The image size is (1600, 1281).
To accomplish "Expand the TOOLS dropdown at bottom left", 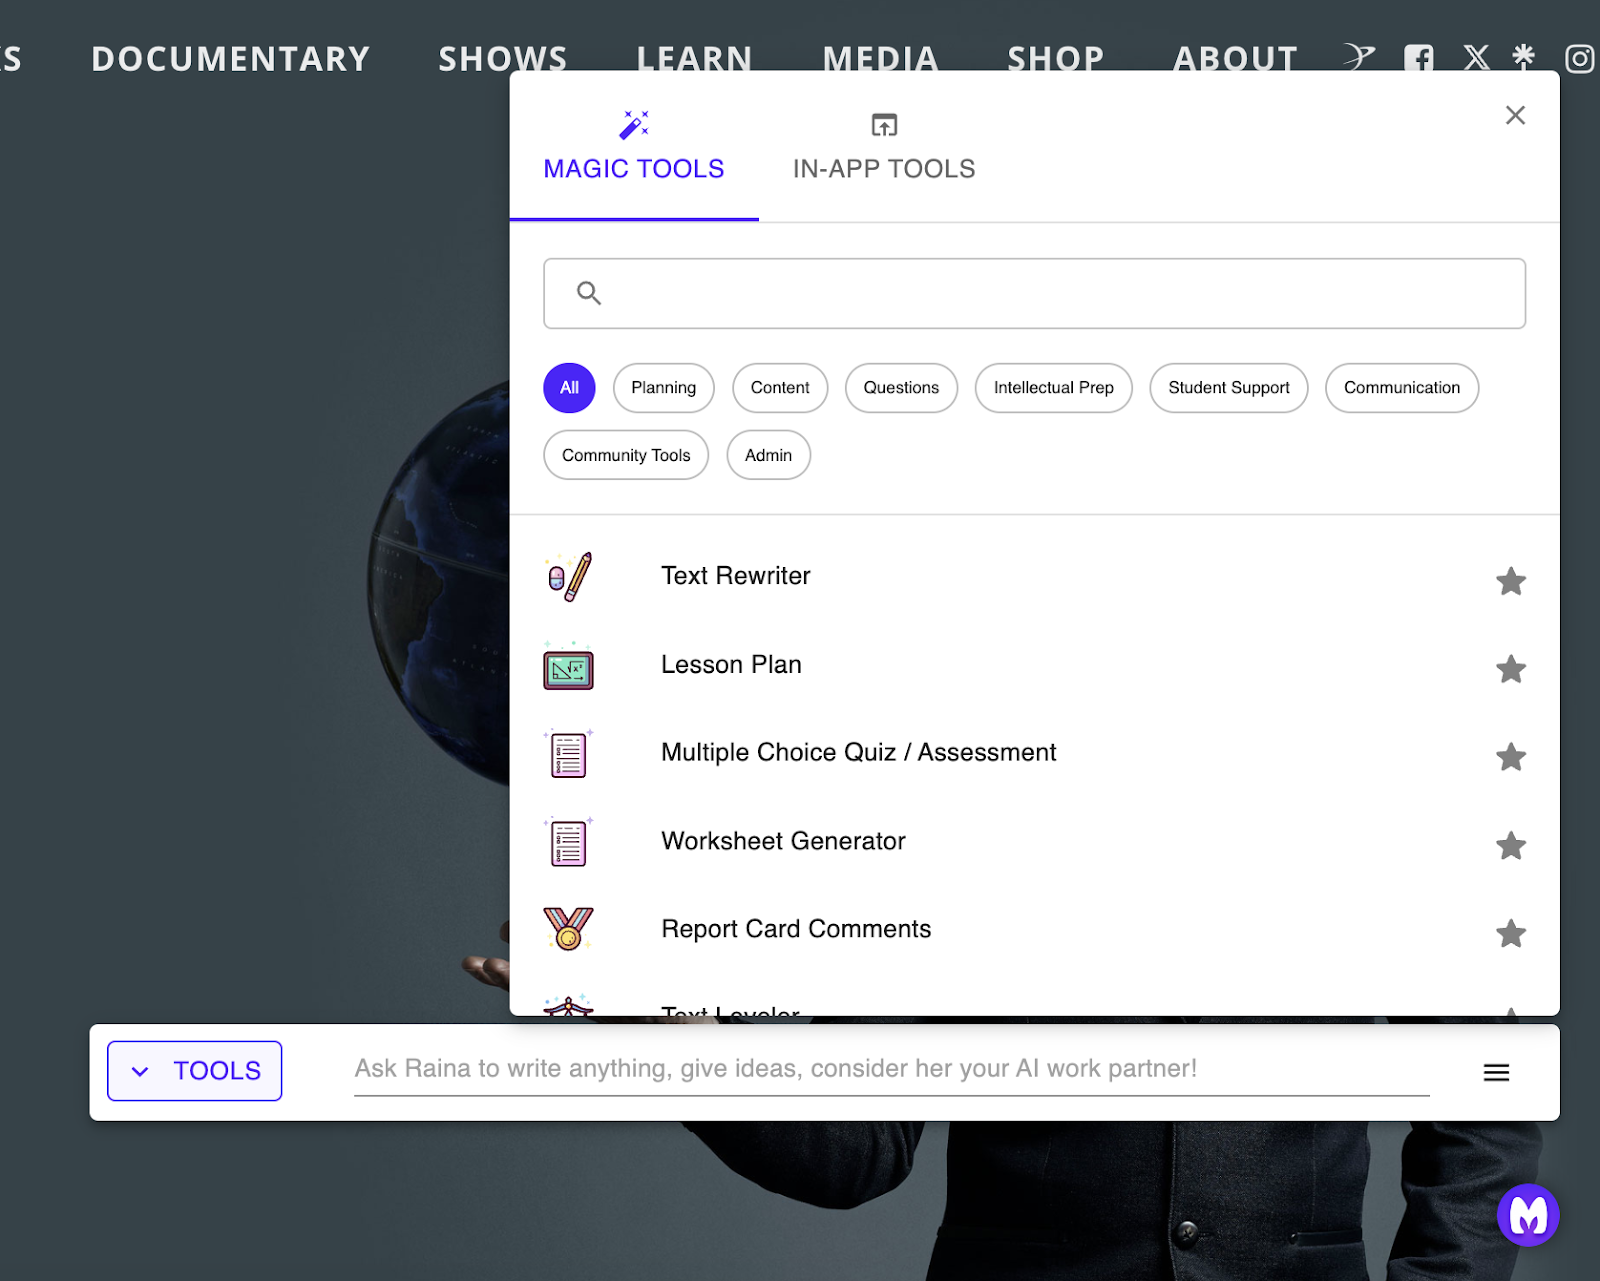I will point(194,1070).
